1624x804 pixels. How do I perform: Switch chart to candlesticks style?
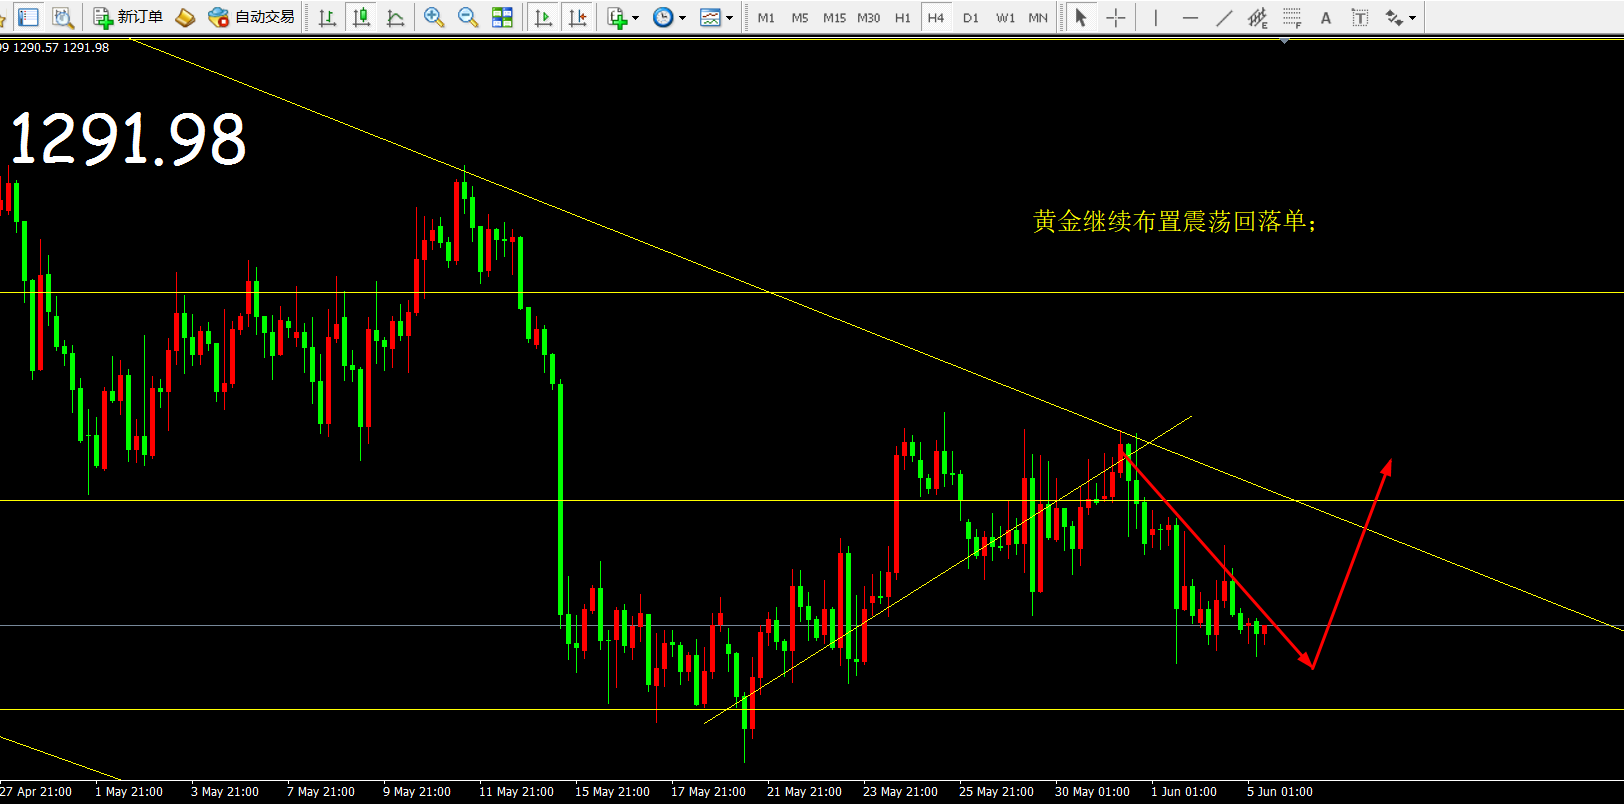[361, 17]
